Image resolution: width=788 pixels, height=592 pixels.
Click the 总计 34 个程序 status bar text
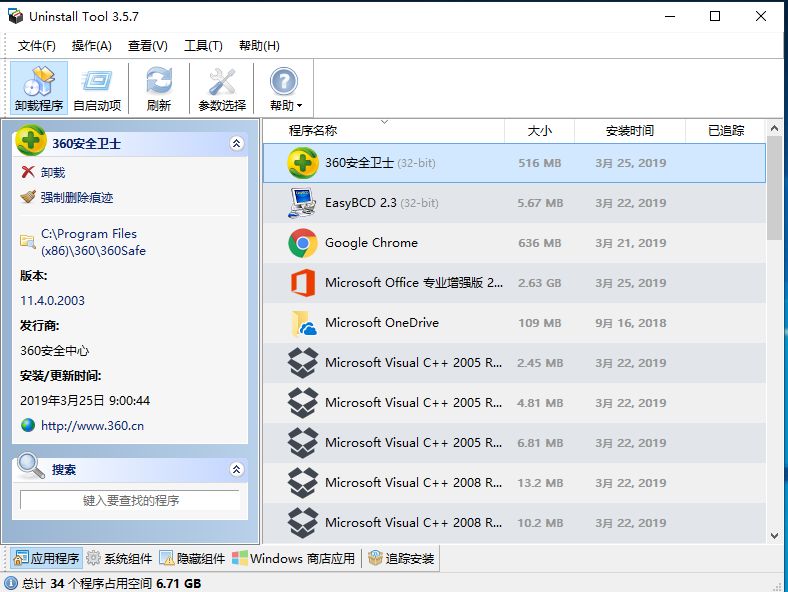coord(112,583)
